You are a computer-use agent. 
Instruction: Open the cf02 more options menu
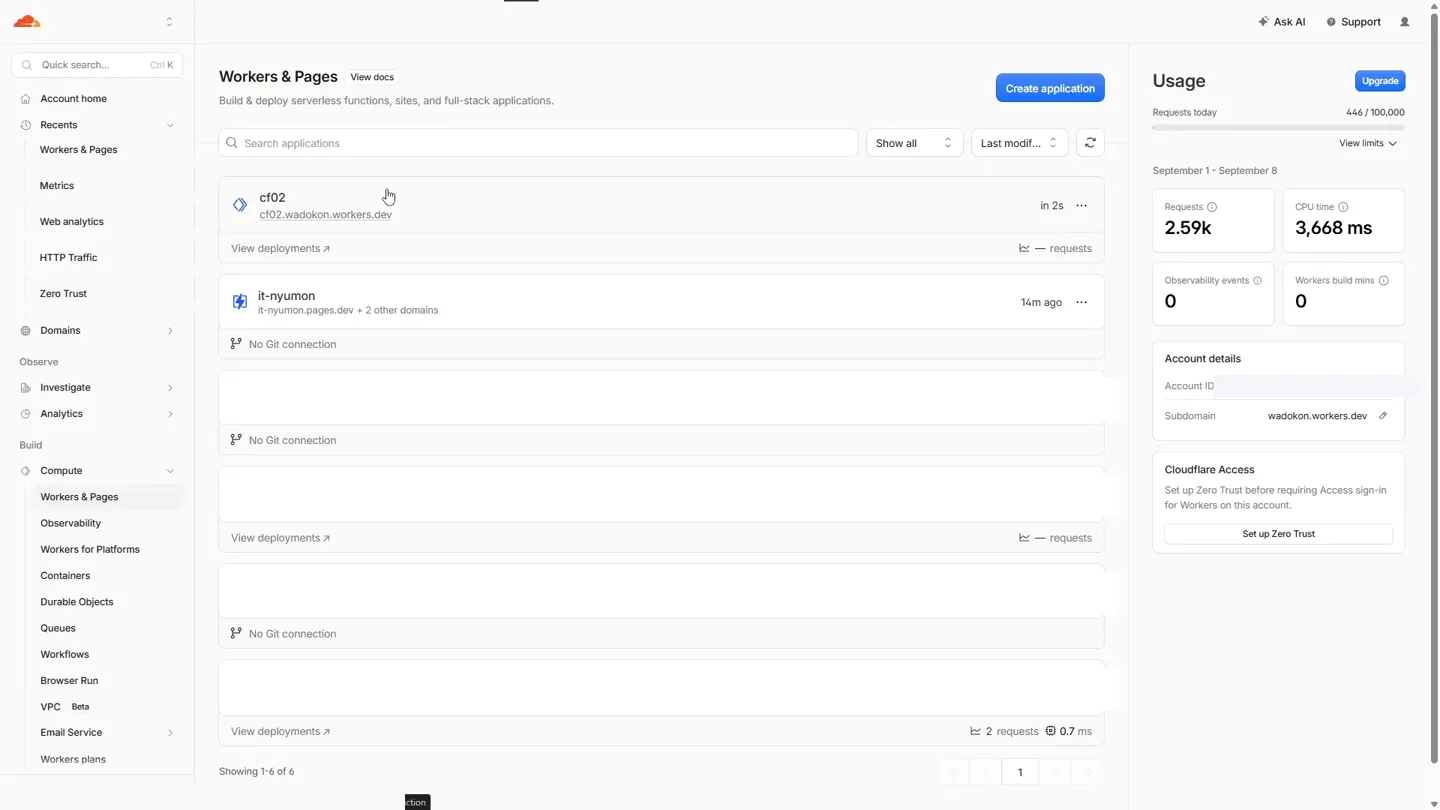tap(1081, 206)
